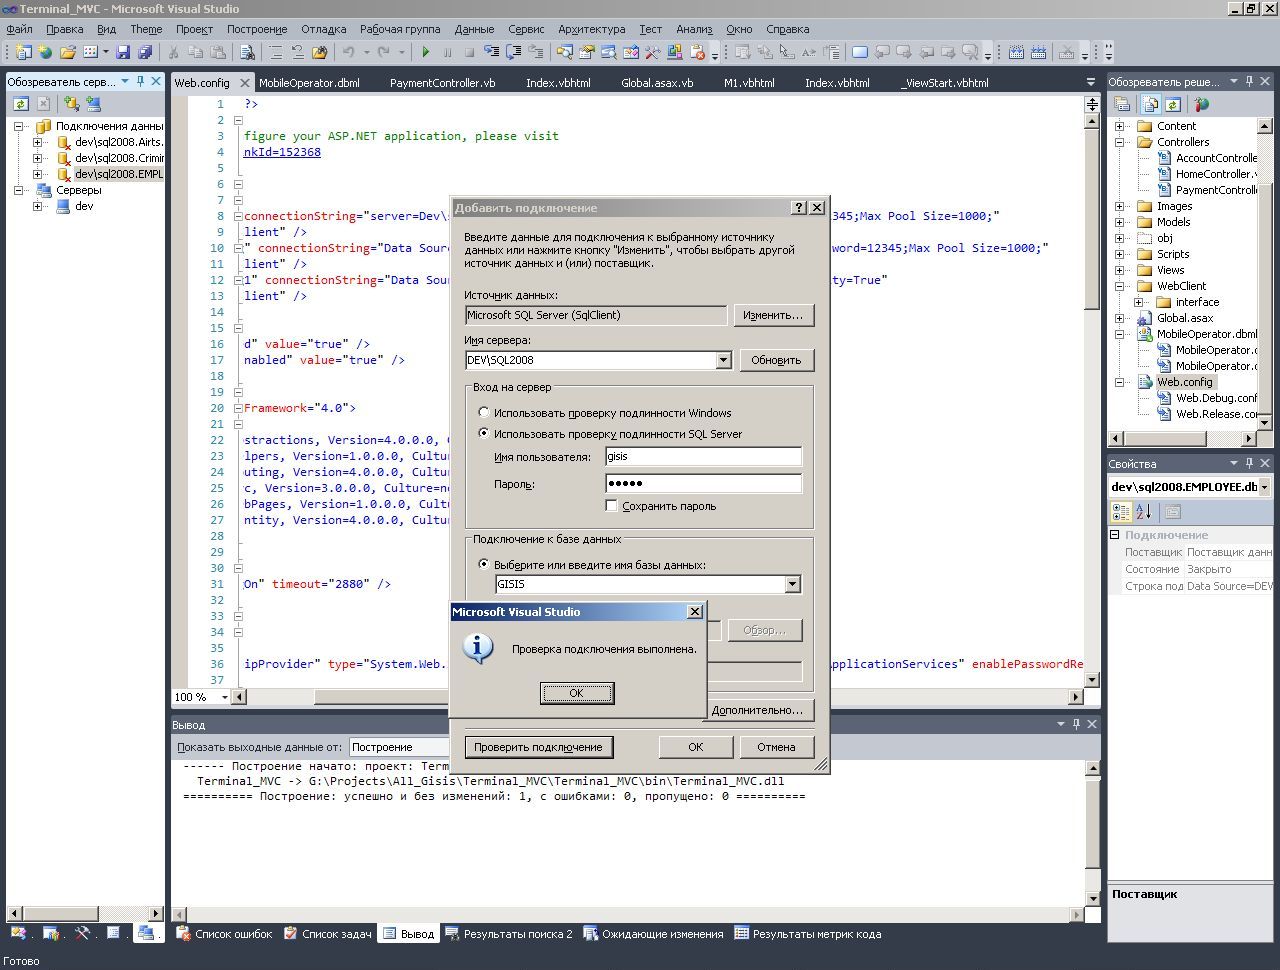1280x970 pixels.
Task: Open the GISIS database dropdown
Action: (x=792, y=584)
